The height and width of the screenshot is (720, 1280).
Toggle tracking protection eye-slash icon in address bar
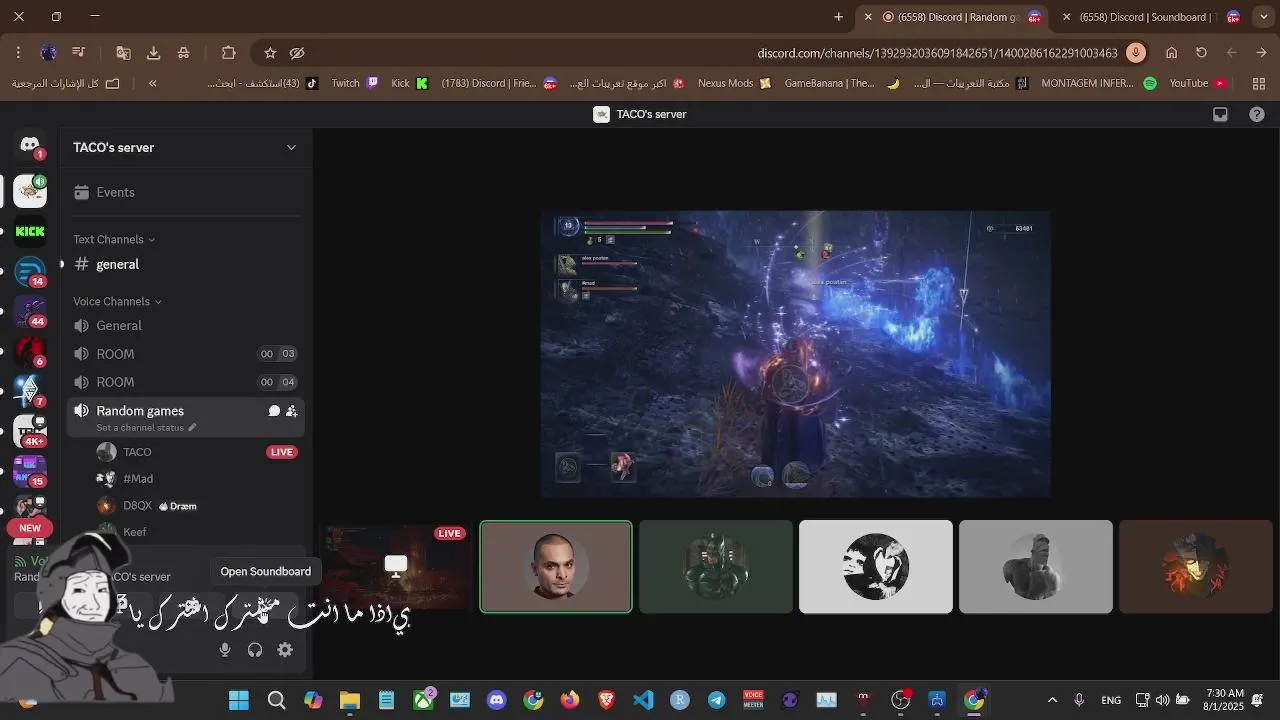click(297, 53)
